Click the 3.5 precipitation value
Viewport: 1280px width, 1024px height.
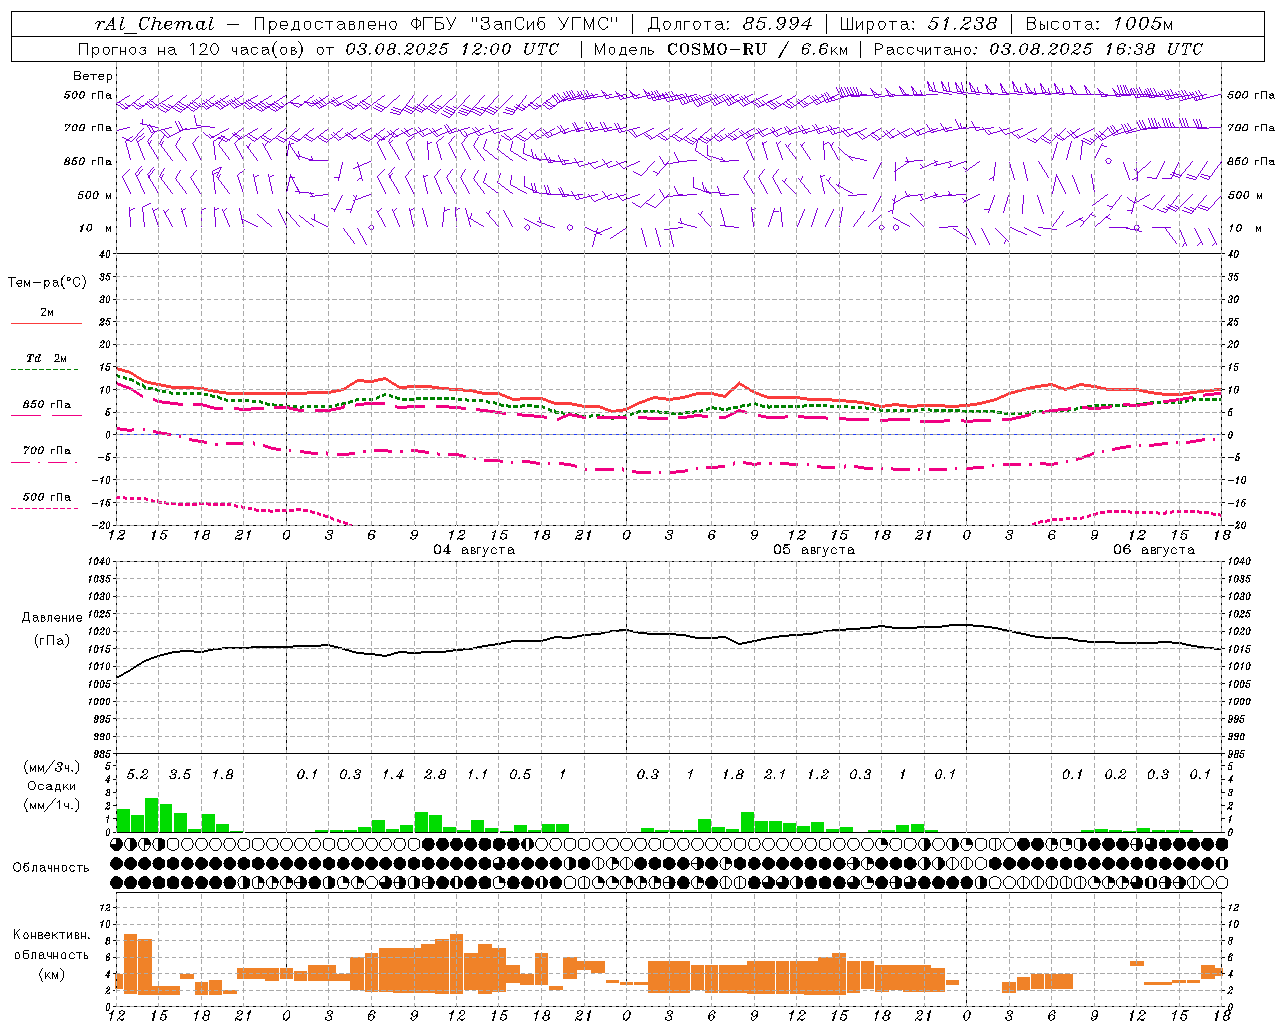[180, 774]
